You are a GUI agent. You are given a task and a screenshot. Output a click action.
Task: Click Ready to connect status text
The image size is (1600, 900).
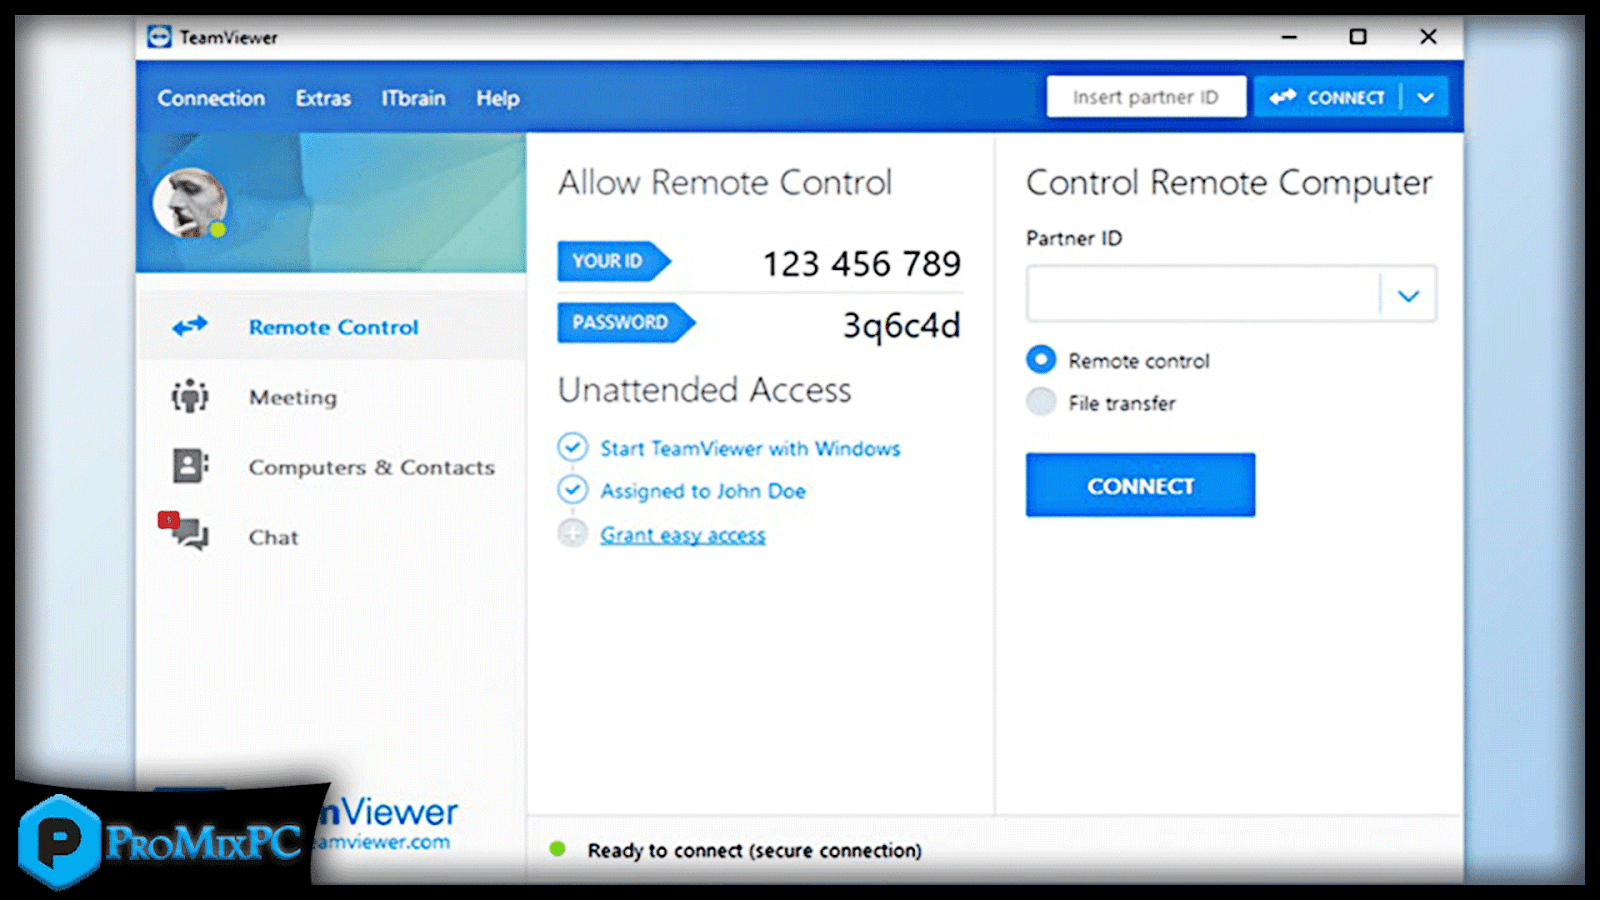click(x=755, y=850)
